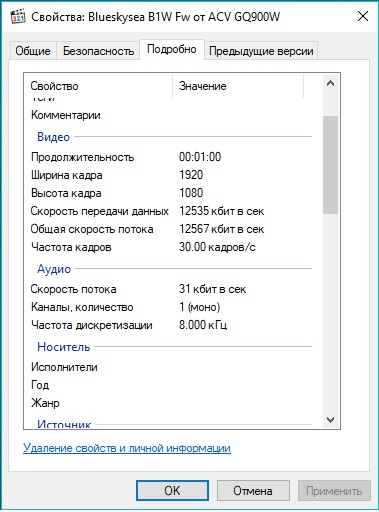Open the Предыдущие версии tab
This screenshot has height=512, width=379.
point(261,51)
